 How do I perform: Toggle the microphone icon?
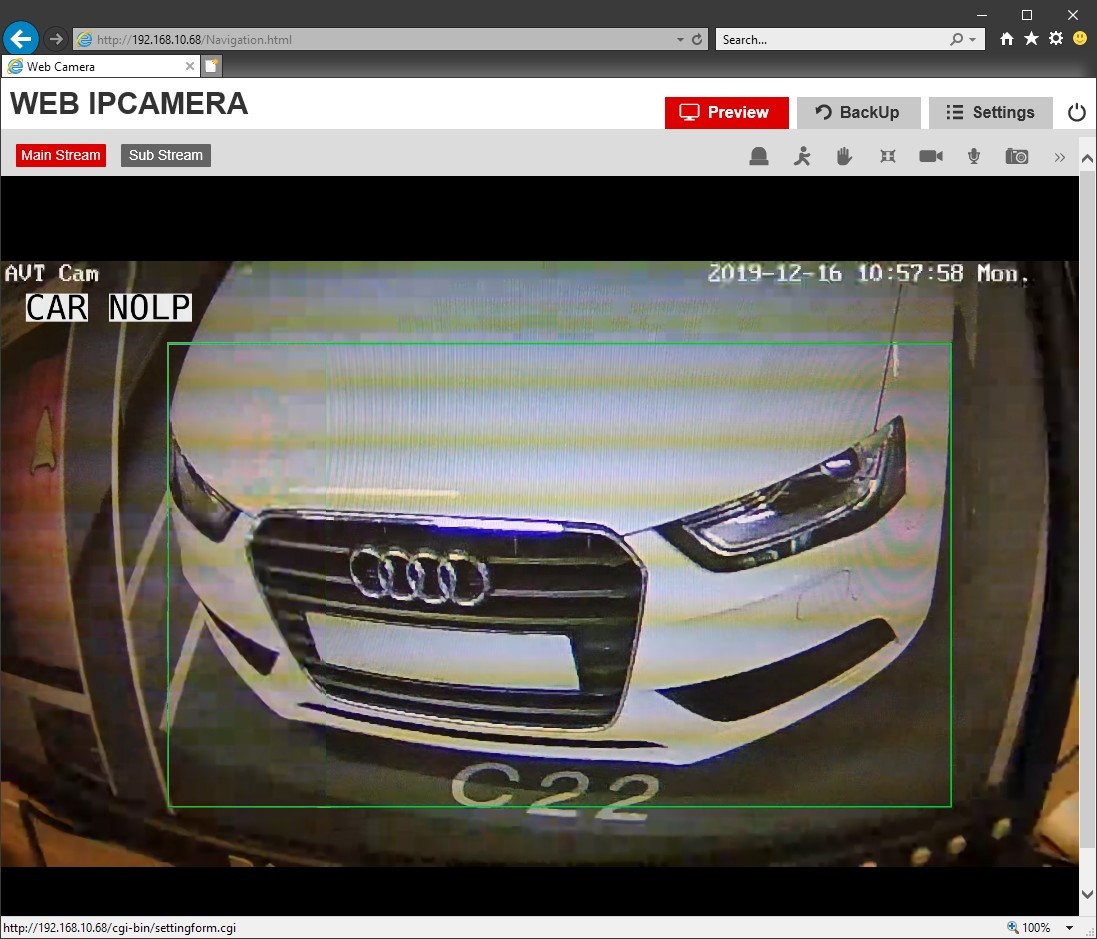[x=973, y=156]
